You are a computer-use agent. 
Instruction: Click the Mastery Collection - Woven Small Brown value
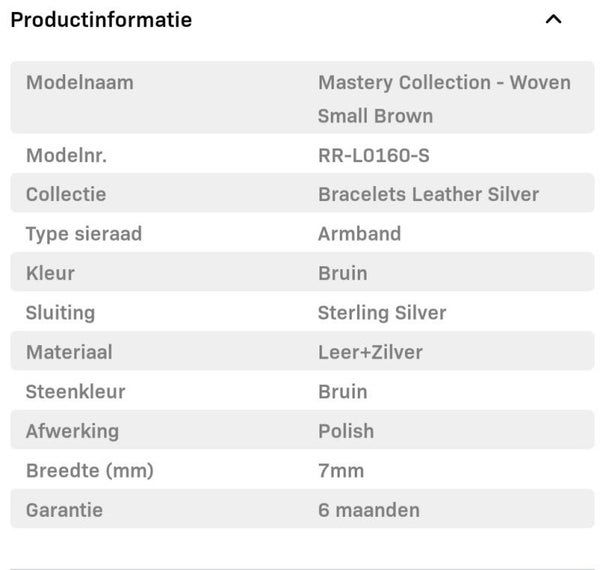(444, 98)
